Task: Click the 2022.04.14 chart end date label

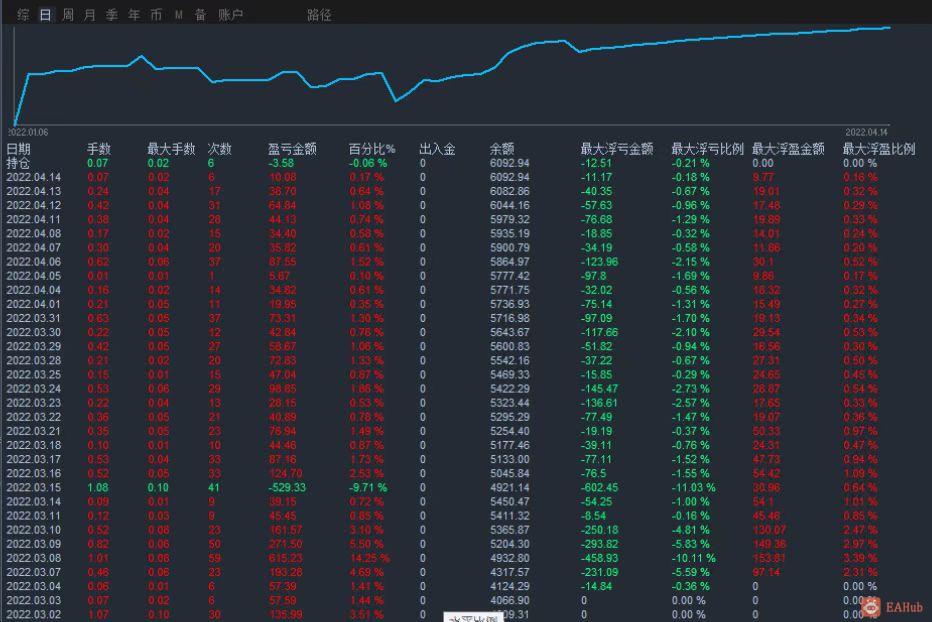Action: 867,132
